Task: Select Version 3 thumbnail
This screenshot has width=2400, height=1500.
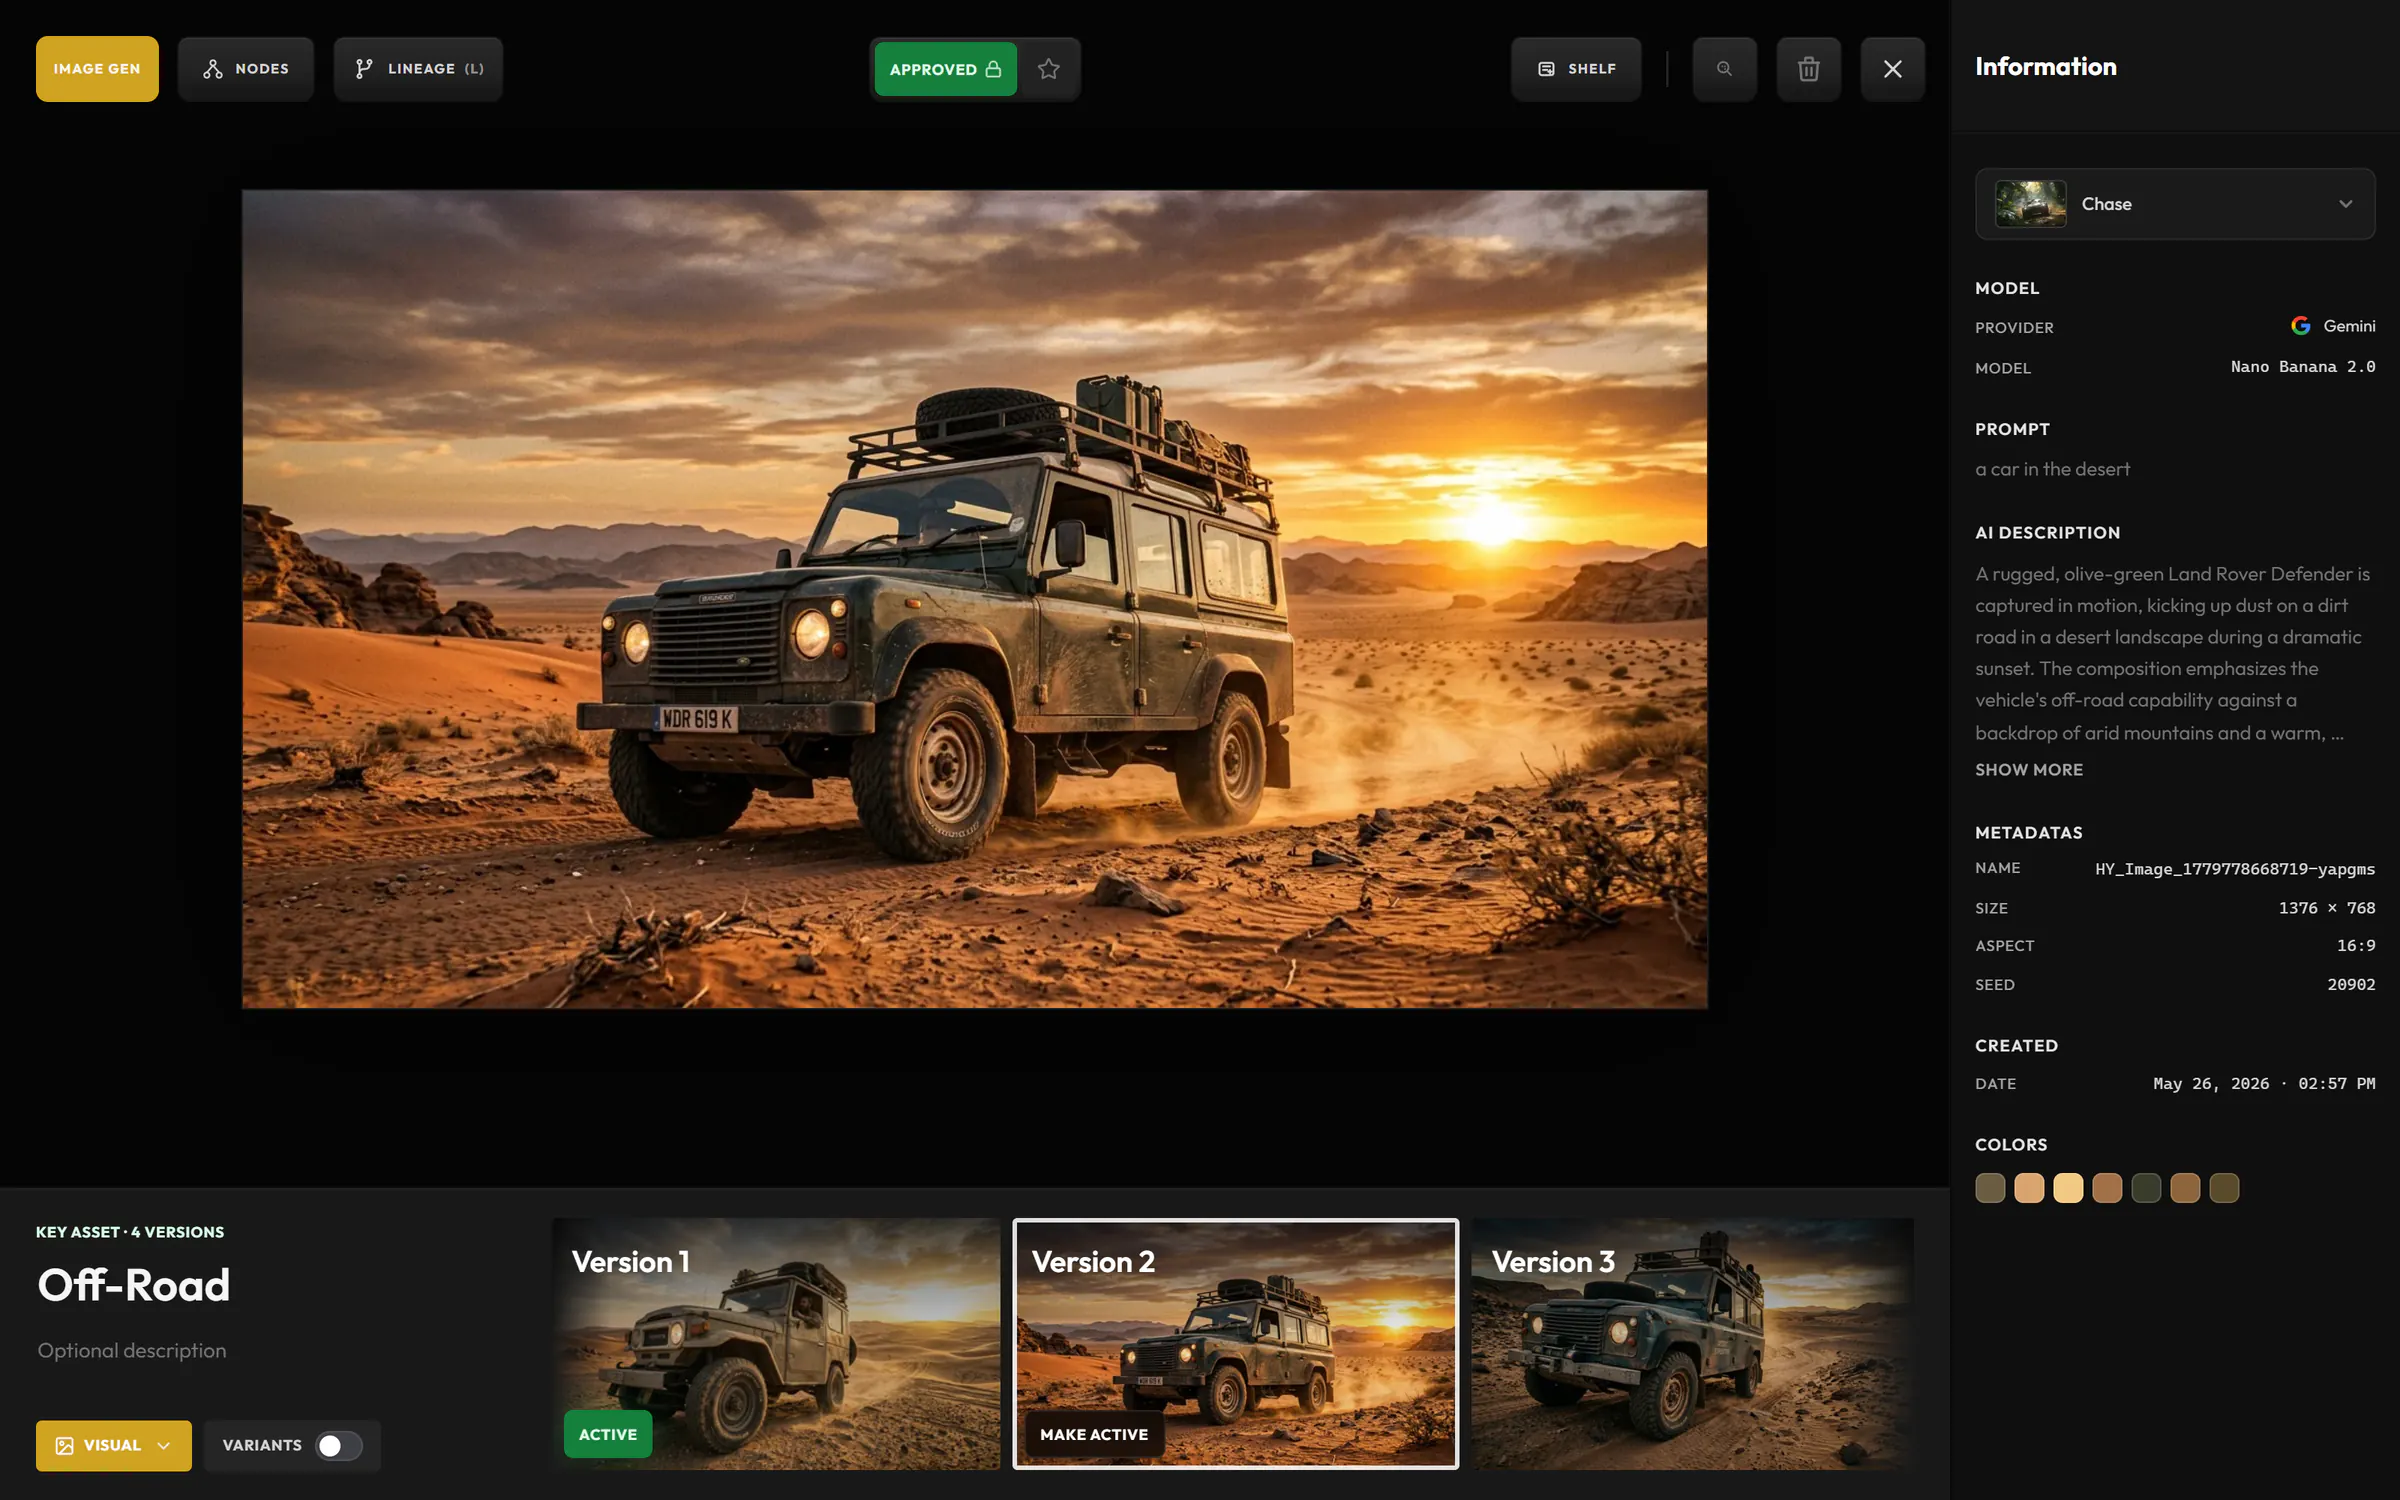Action: click(1693, 1344)
